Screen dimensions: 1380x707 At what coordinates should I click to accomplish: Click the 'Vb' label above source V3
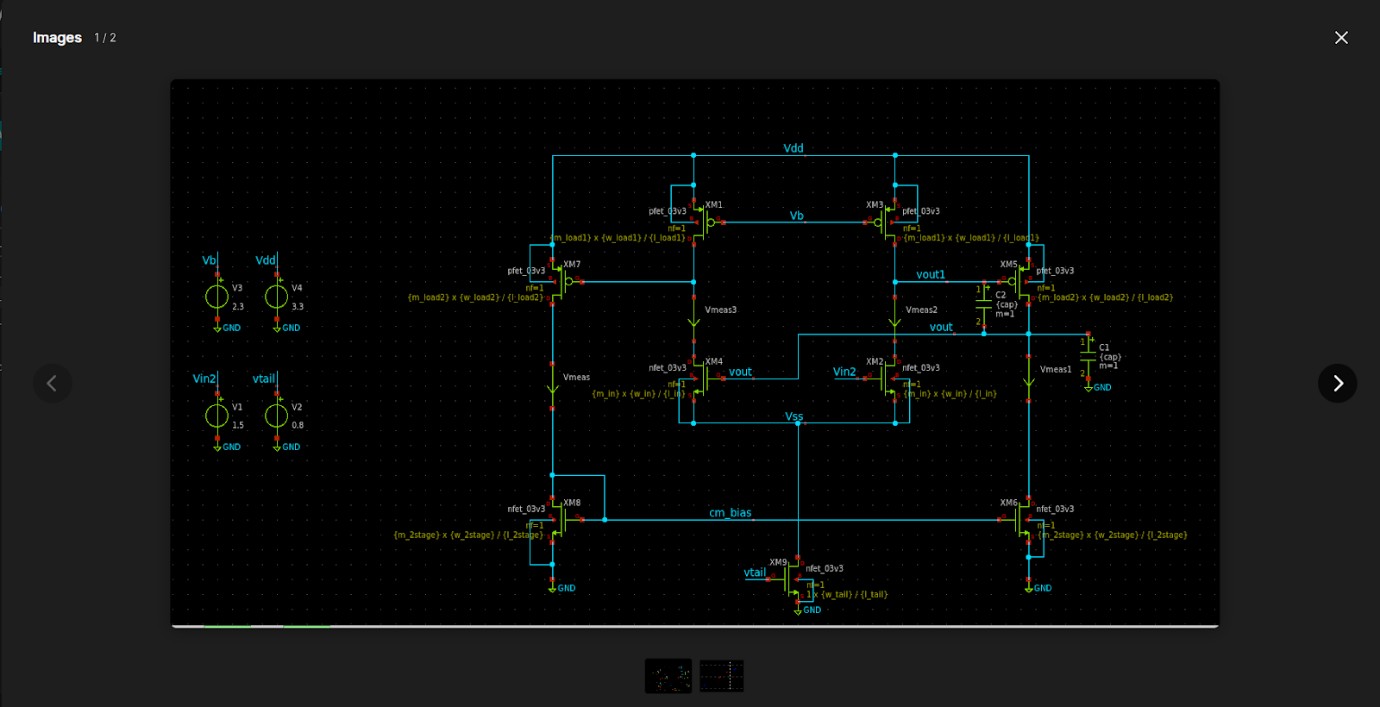(209, 260)
